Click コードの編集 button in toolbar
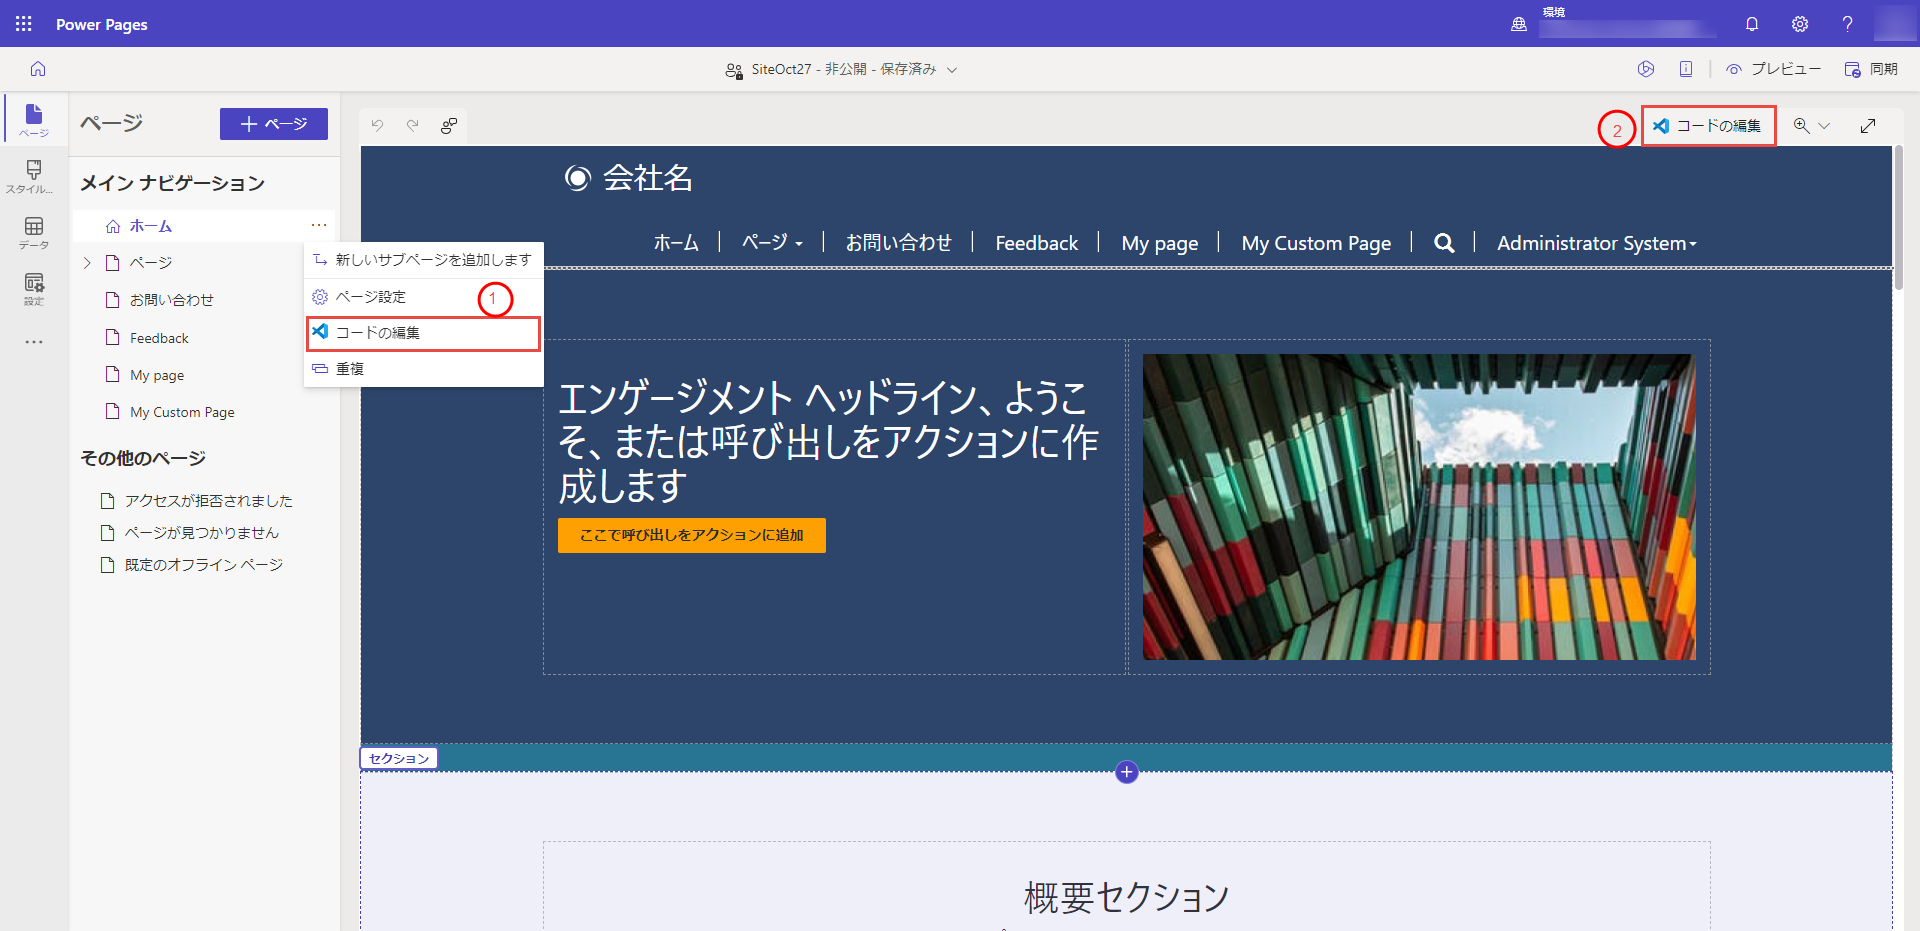The width and height of the screenshot is (1920, 931). click(1708, 126)
